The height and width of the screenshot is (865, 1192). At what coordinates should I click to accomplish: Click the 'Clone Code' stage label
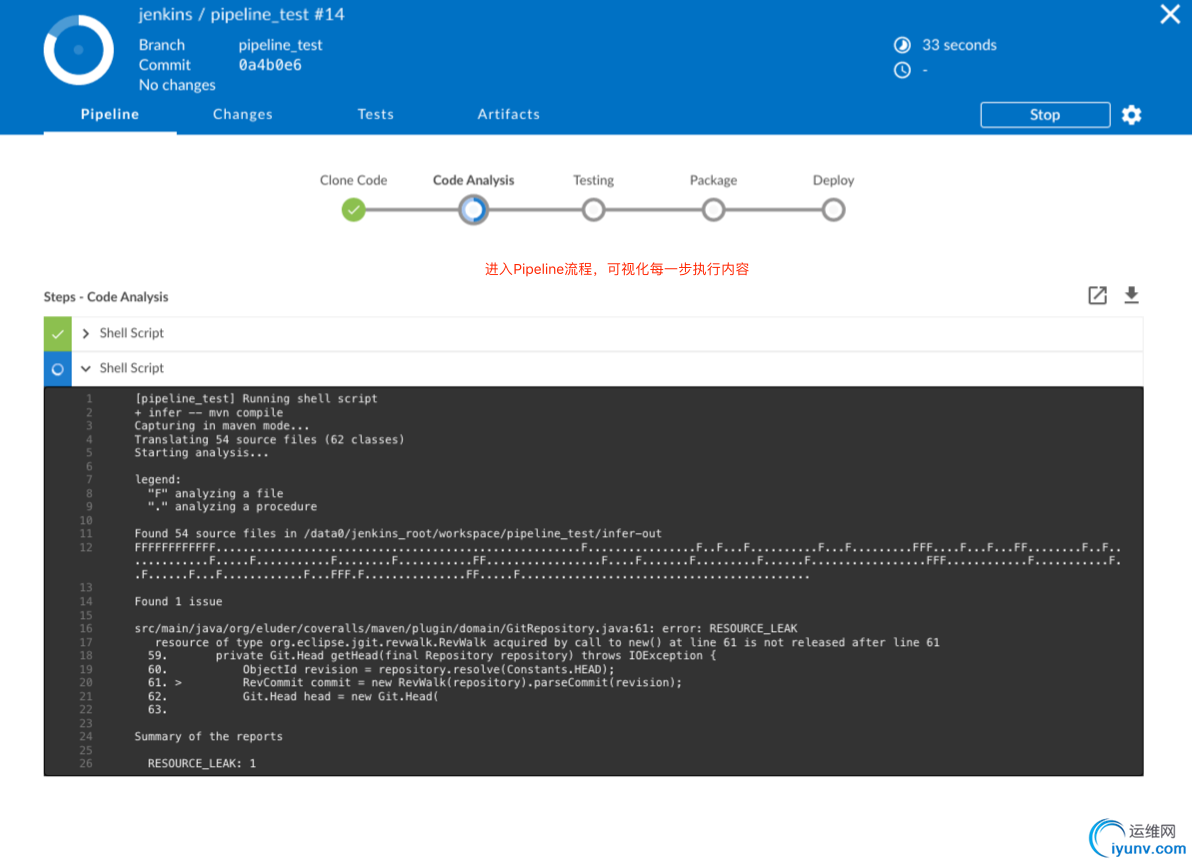(x=353, y=180)
